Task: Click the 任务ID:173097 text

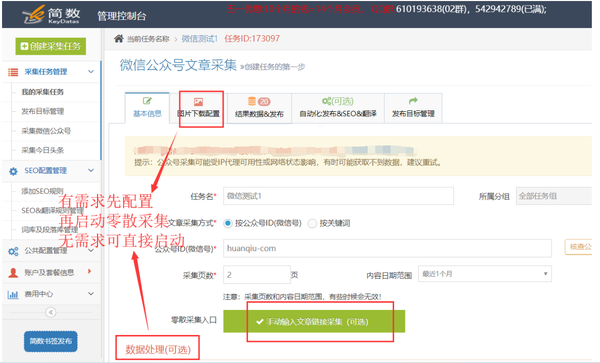Action: coord(252,39)
